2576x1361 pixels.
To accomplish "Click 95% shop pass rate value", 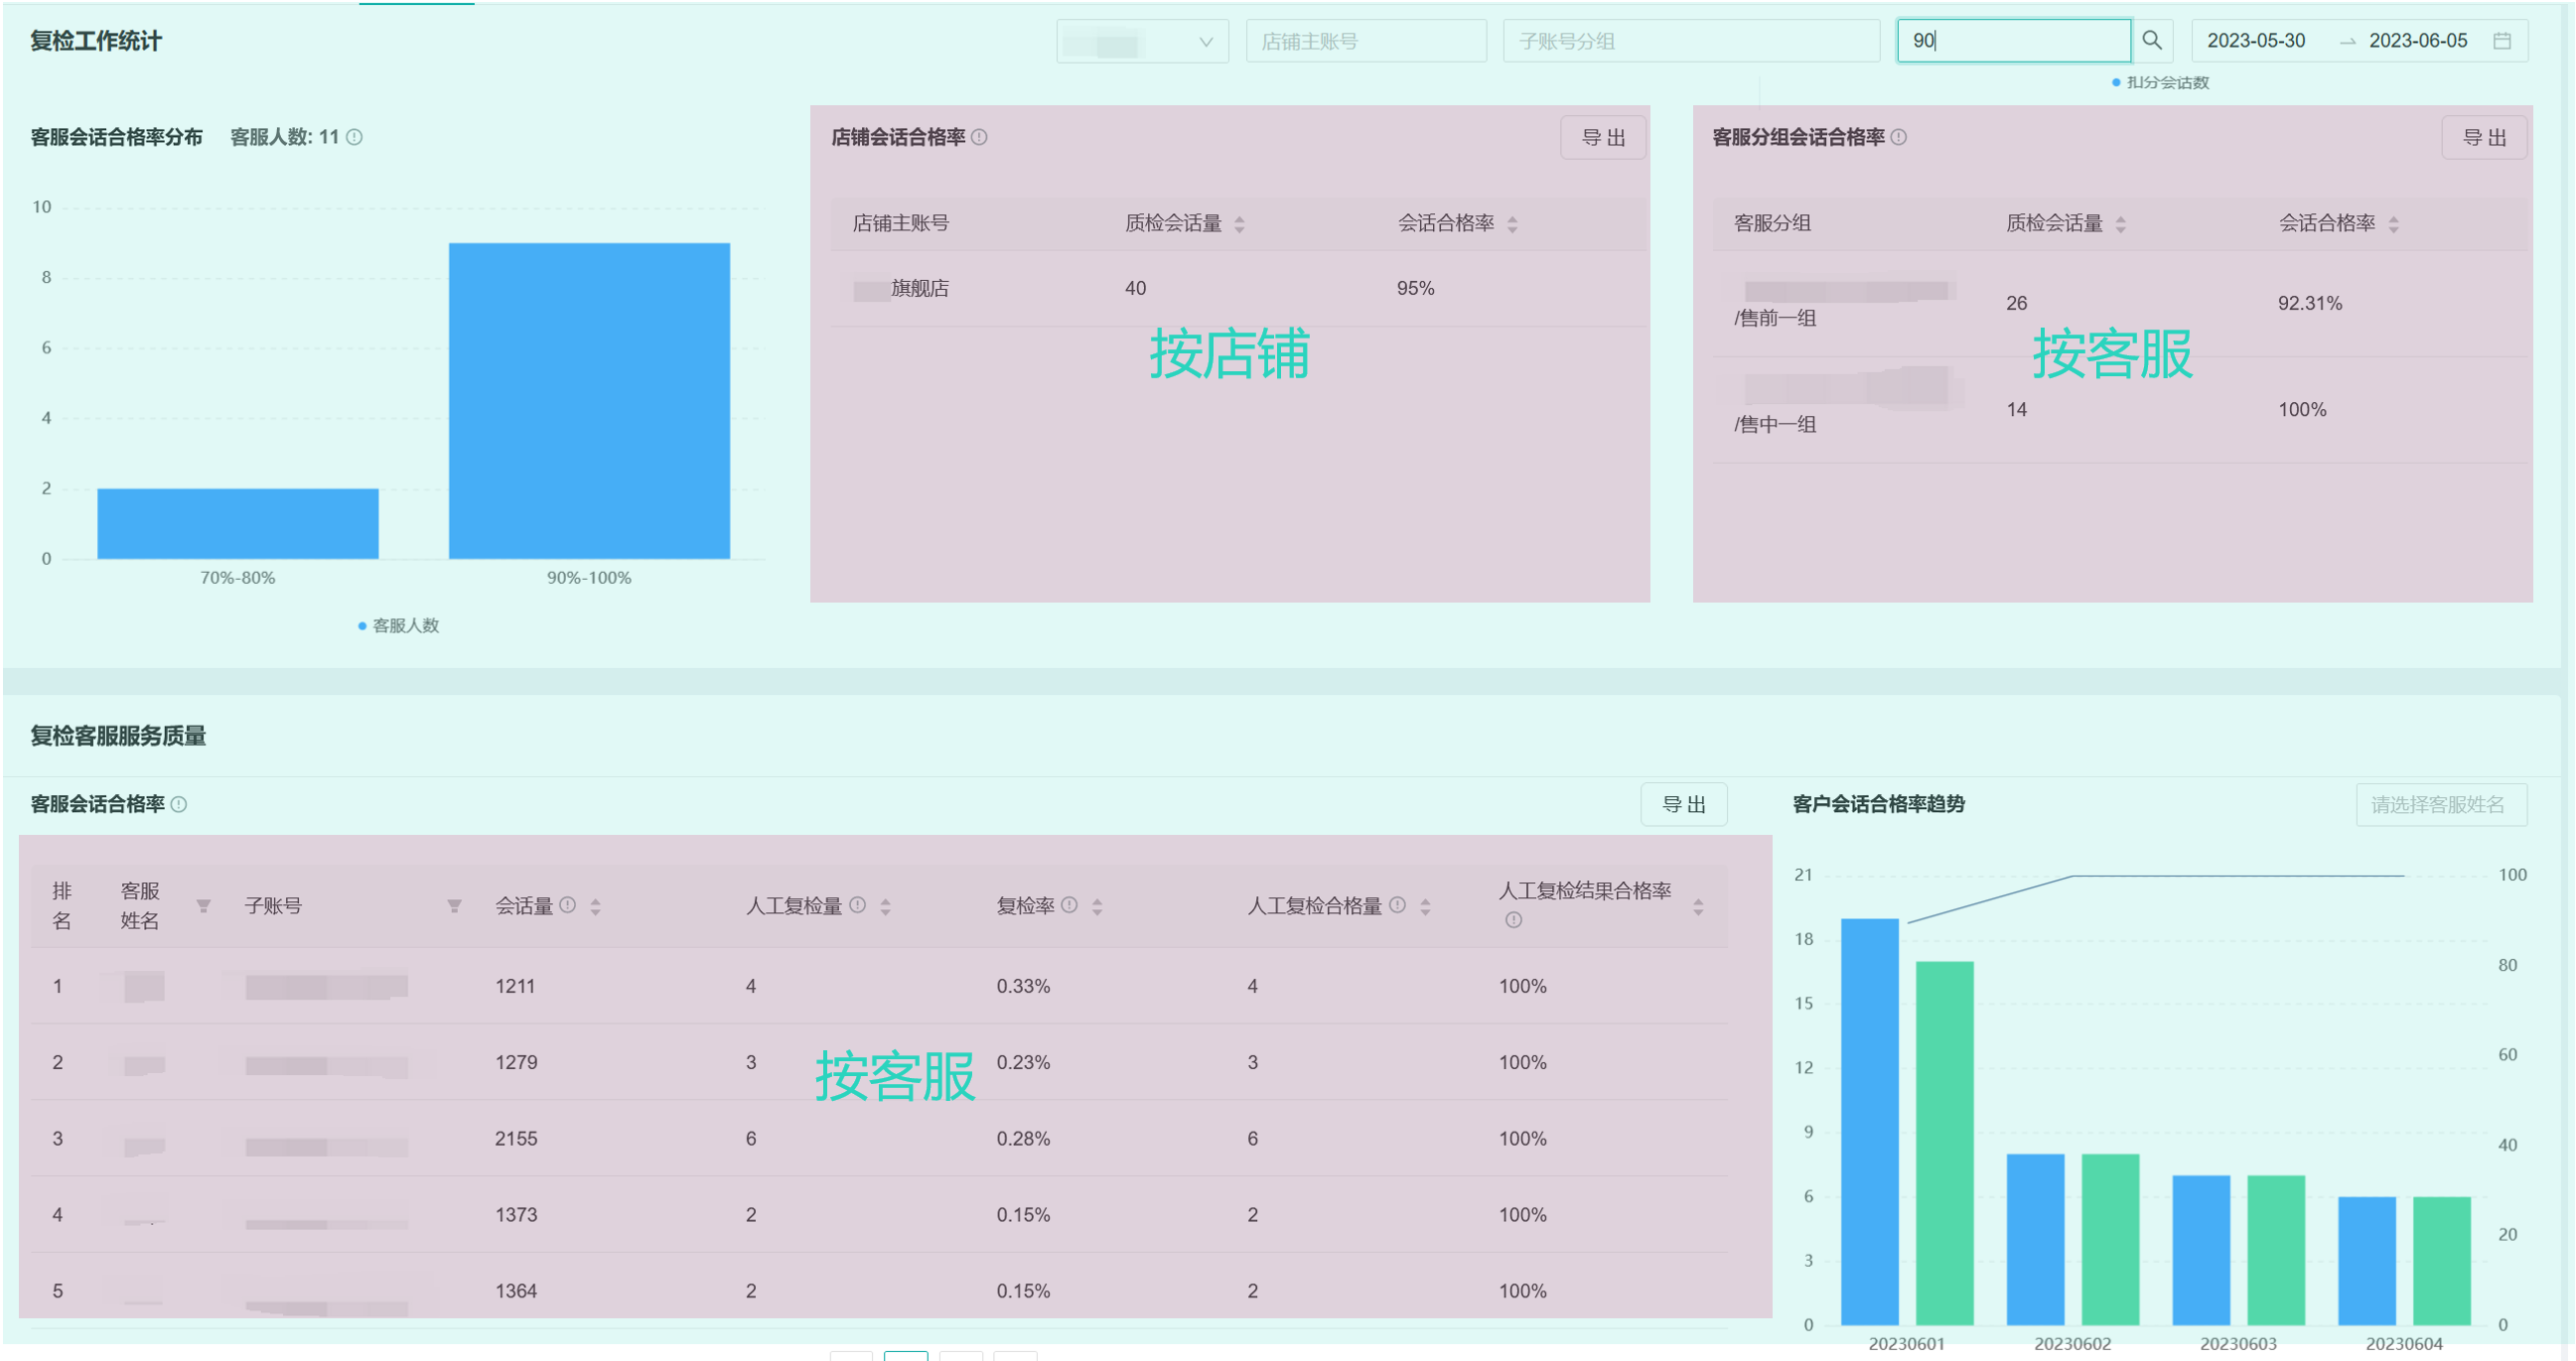I will [1415, 289].
